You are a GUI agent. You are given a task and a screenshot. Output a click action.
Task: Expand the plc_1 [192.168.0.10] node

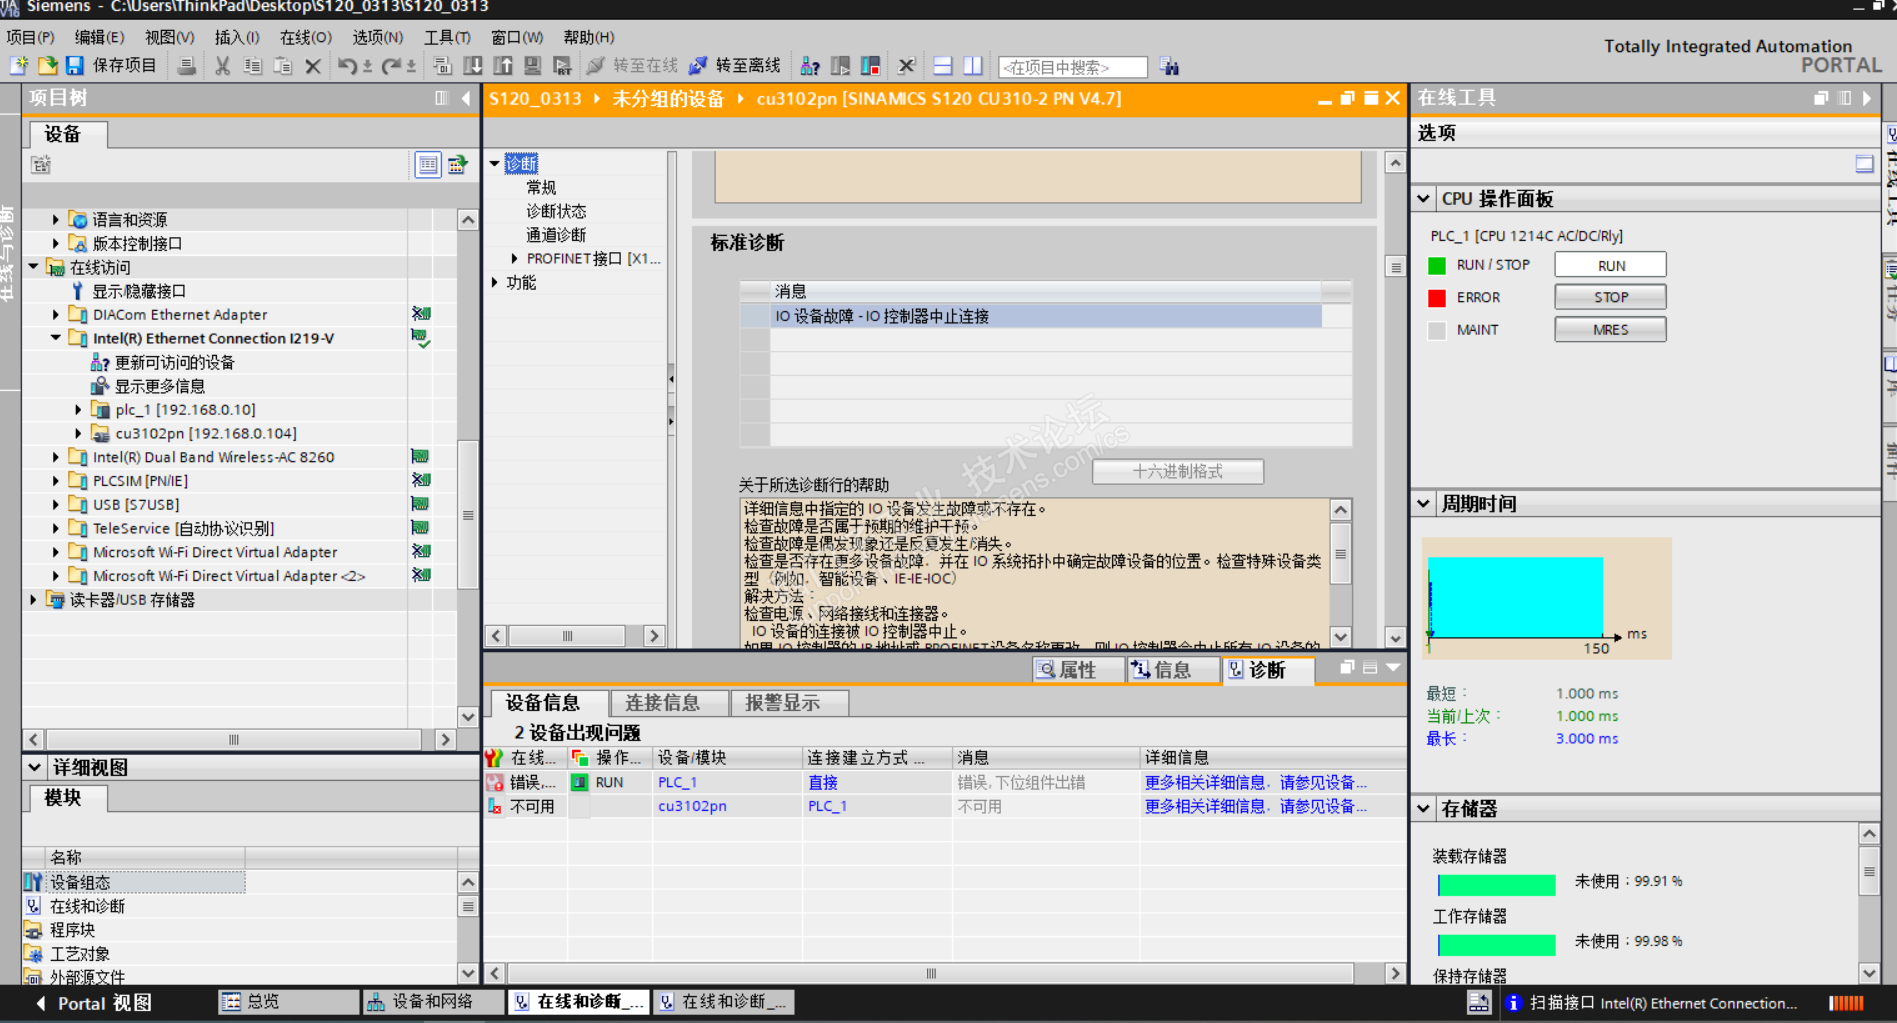tap(78, 409)
